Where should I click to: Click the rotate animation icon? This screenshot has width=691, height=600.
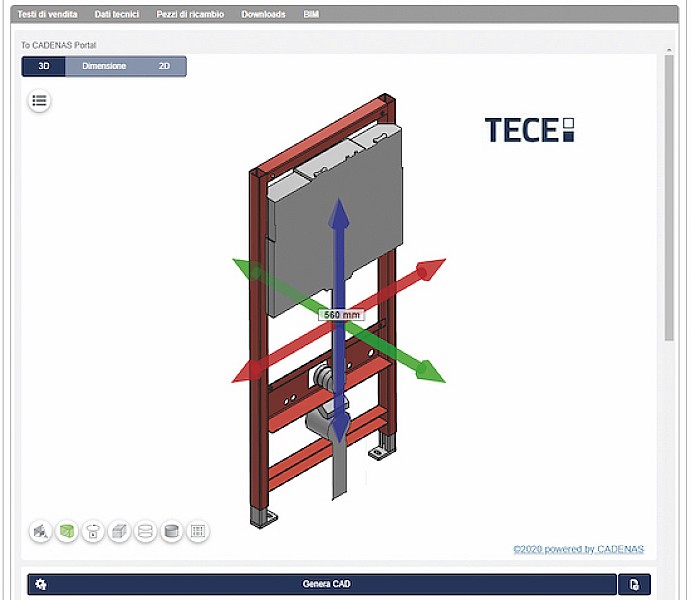pyautogui.click(x=93, y=532)
